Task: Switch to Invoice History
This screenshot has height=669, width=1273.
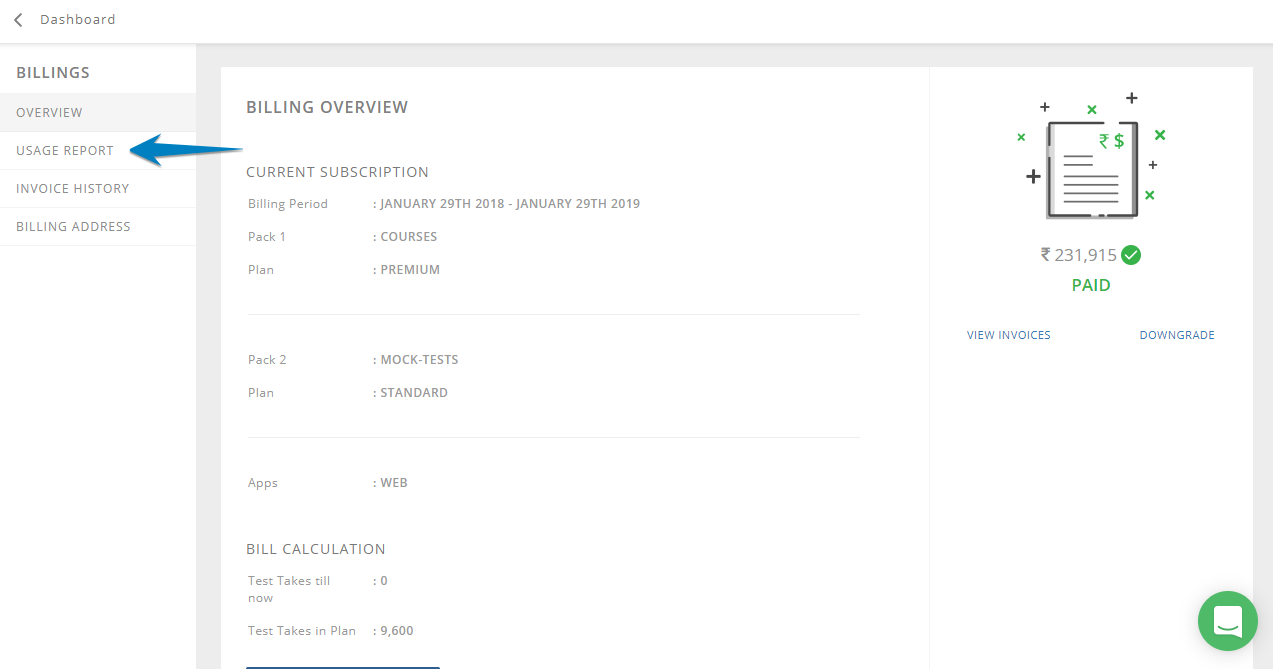Action: [x=72, y=189]
